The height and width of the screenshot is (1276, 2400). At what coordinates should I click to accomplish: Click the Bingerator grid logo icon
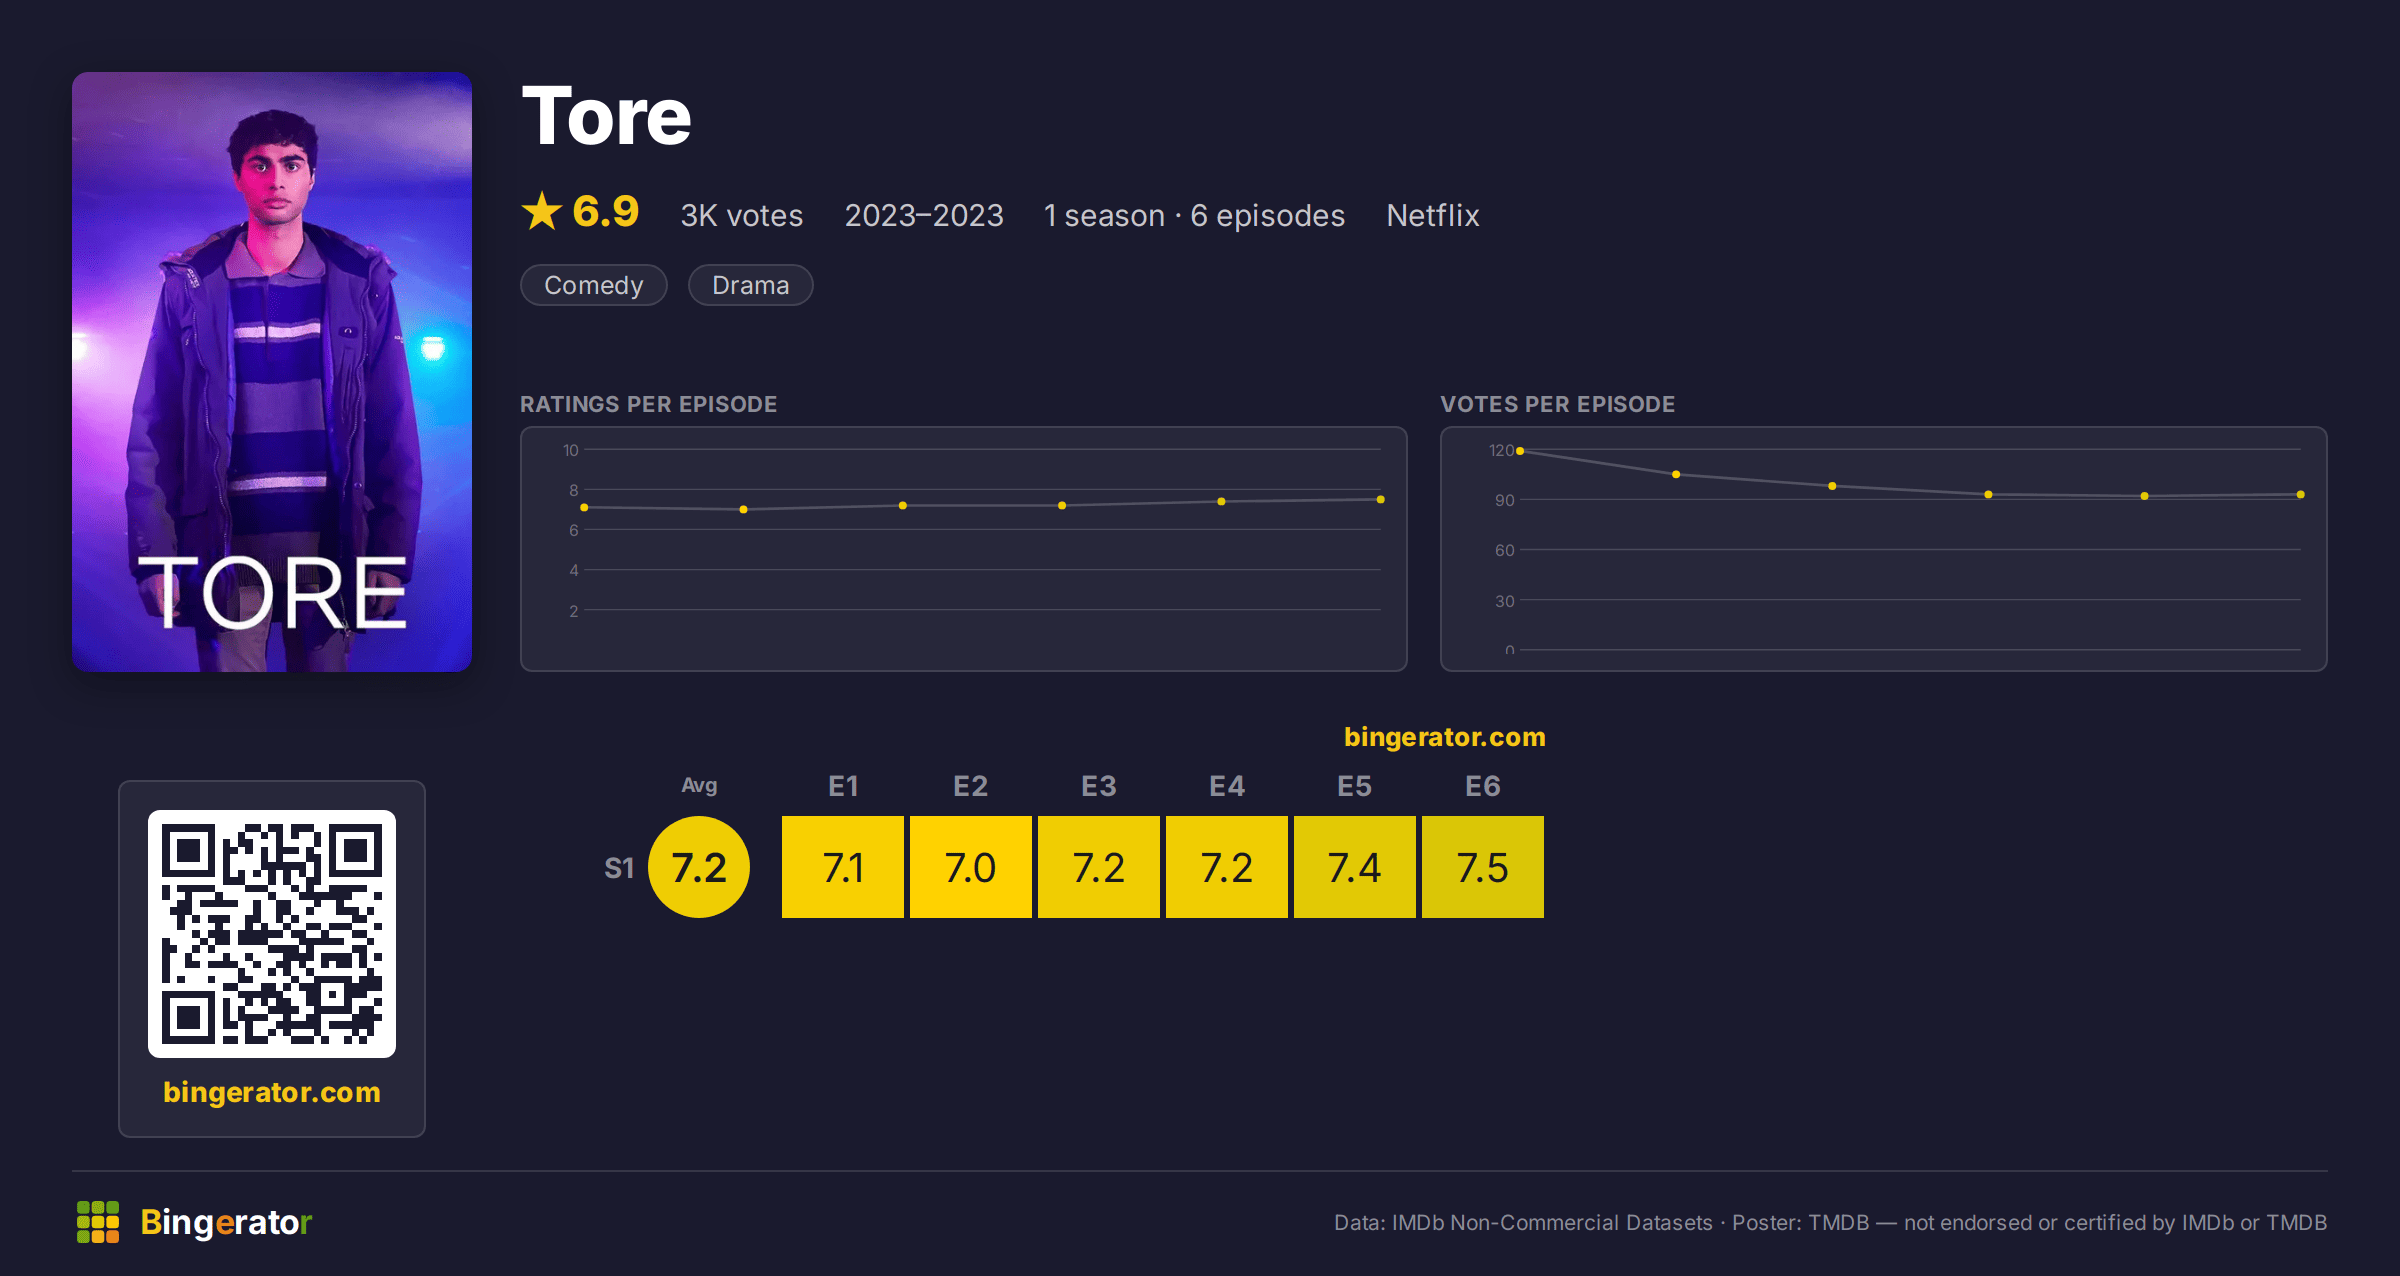coord(98,1222)
